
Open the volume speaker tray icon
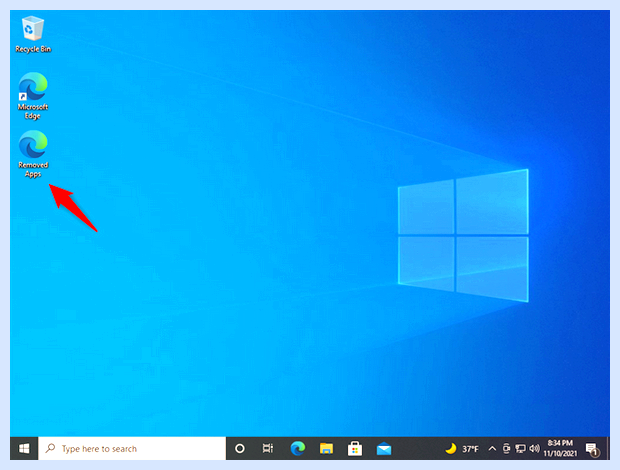[534, 449]
